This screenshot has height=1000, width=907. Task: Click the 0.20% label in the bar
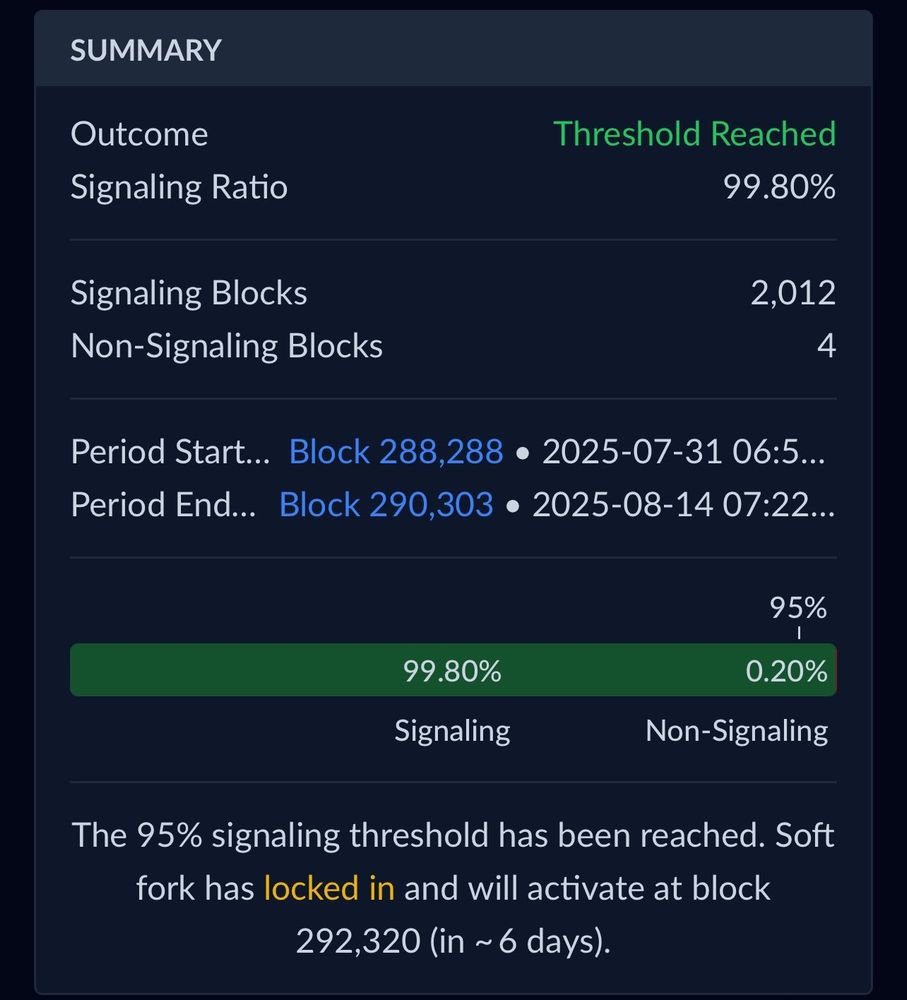tap(787, 671)
